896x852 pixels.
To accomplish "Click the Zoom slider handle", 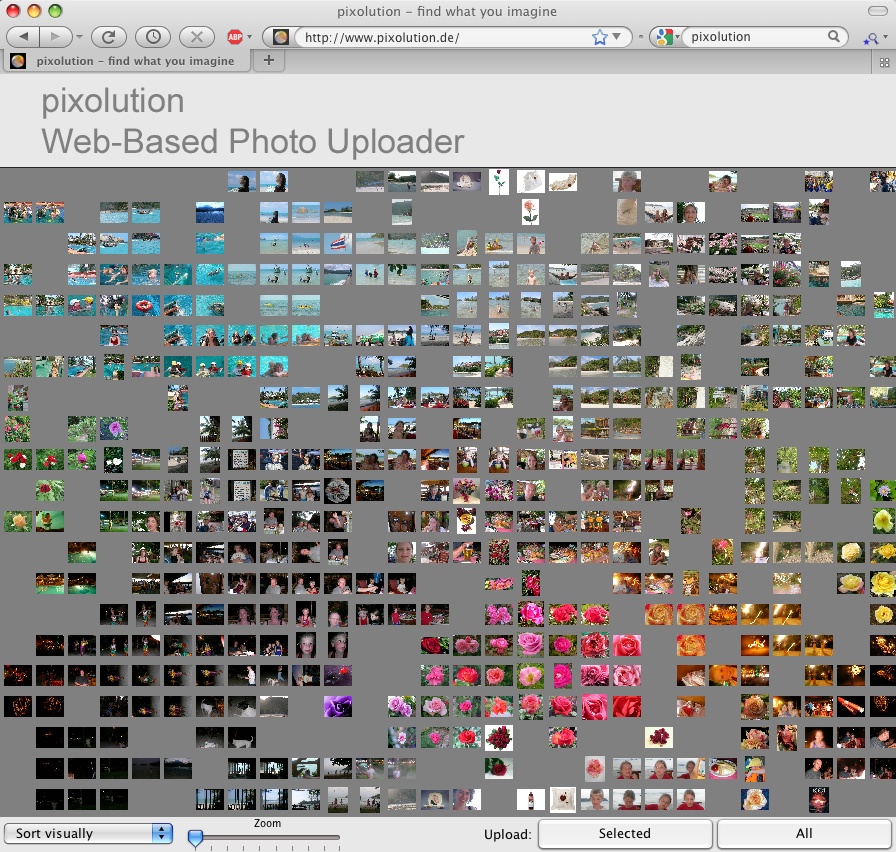I will 195,838.
